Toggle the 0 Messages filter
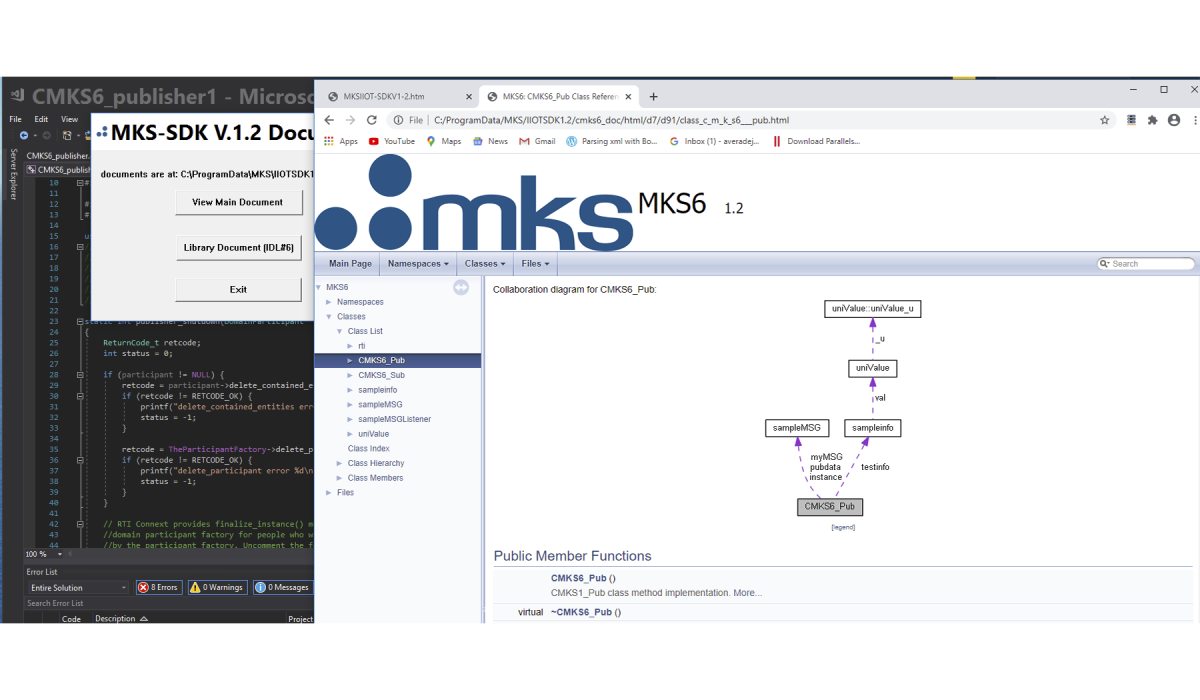The width and height of the screenshot is (1200, 700). coord(282,587)
